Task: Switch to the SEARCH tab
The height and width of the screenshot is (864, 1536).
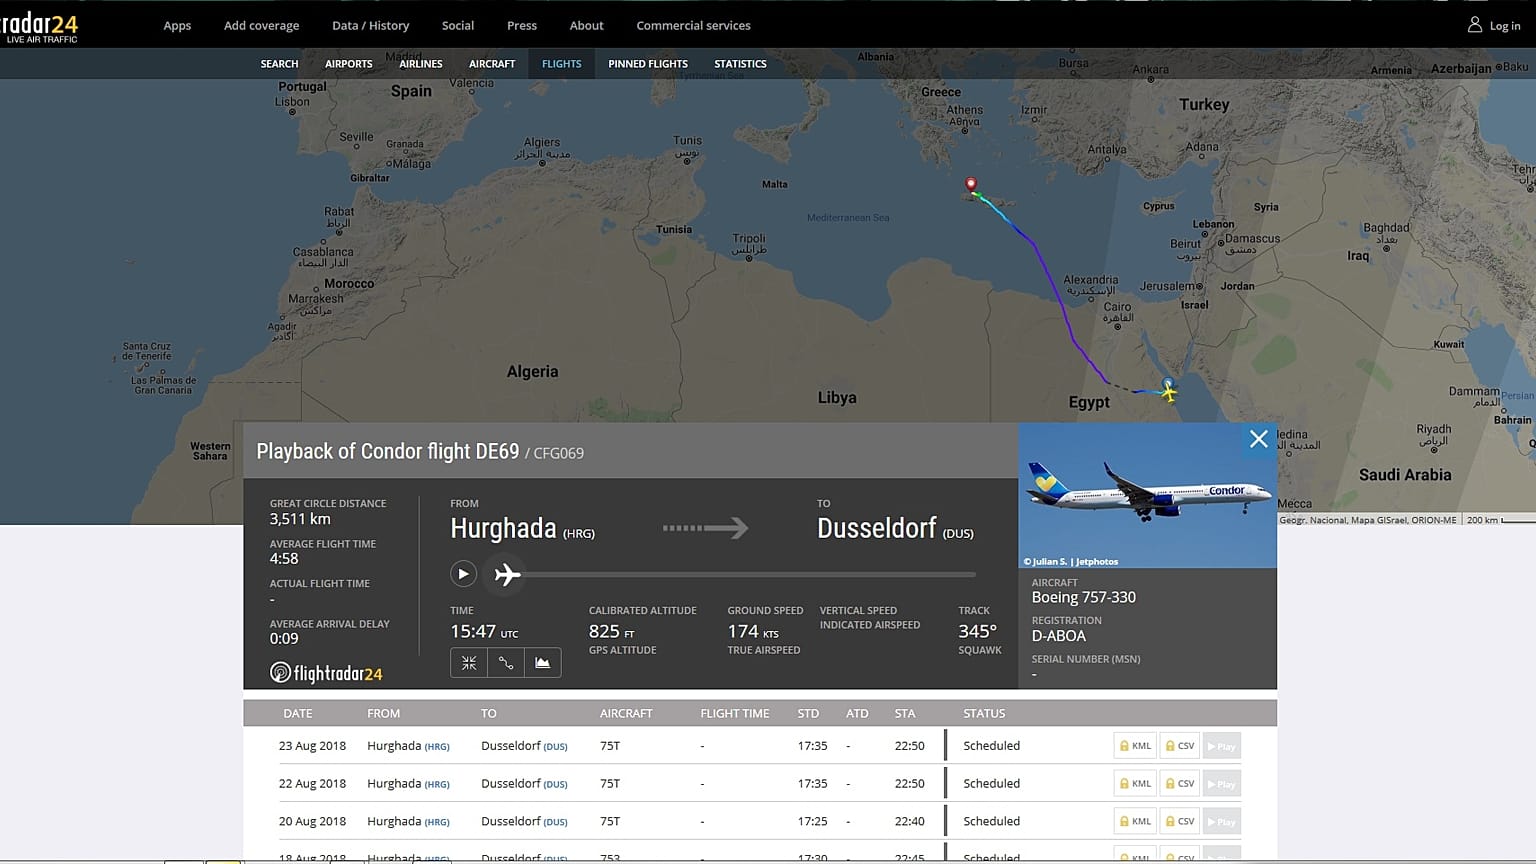Action: tap(279, 64)
